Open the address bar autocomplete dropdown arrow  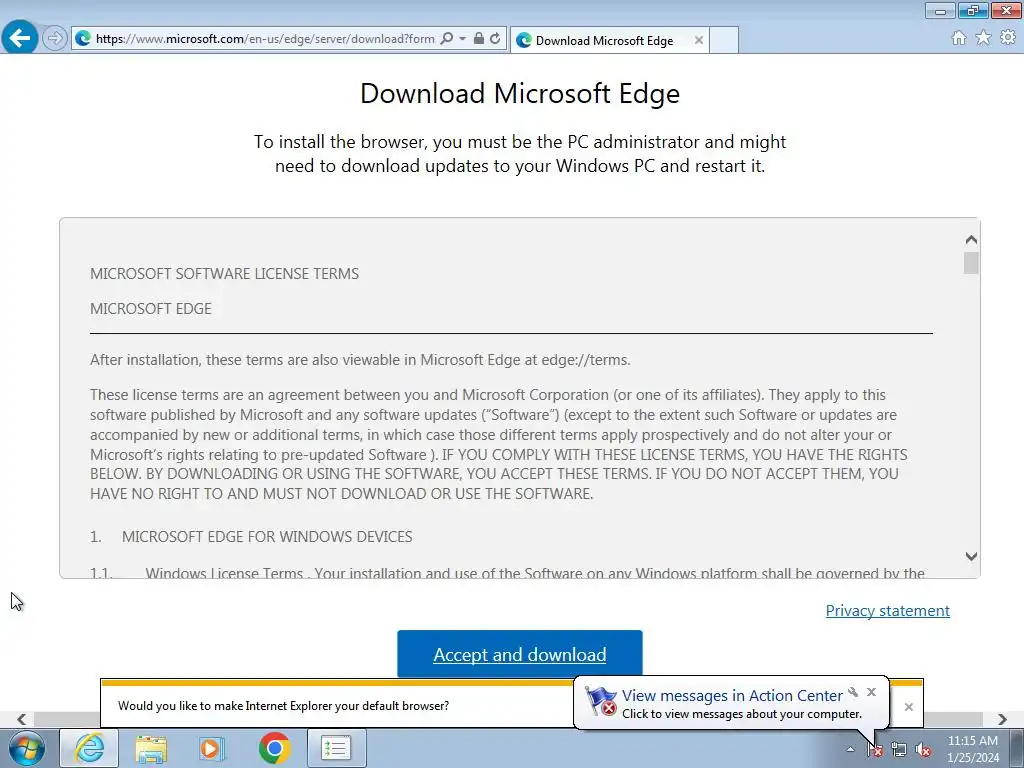(462, 39)
